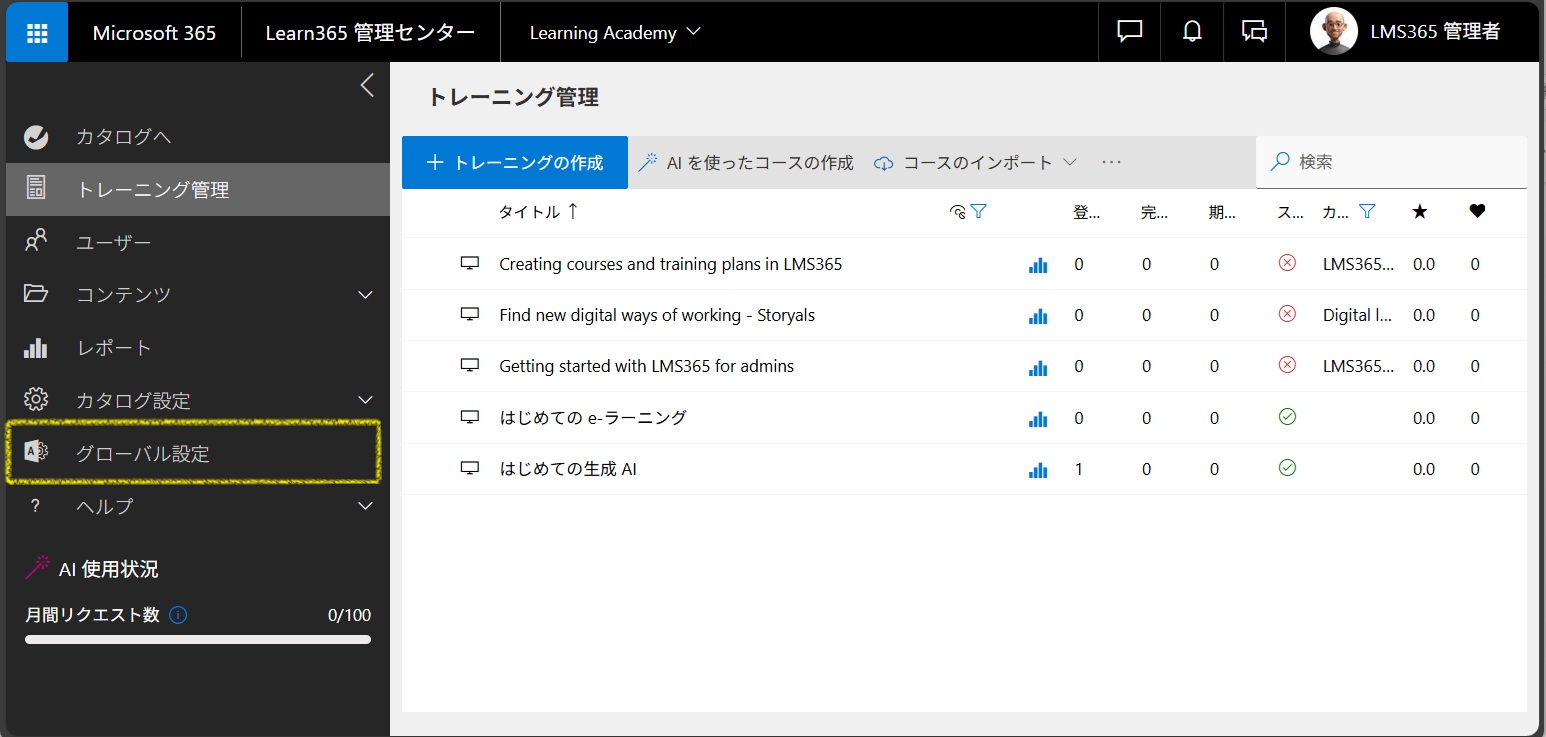Open the Microsoft 365 app launcher waffle
Screen dimensions: 1546x737
coord(37,32)
